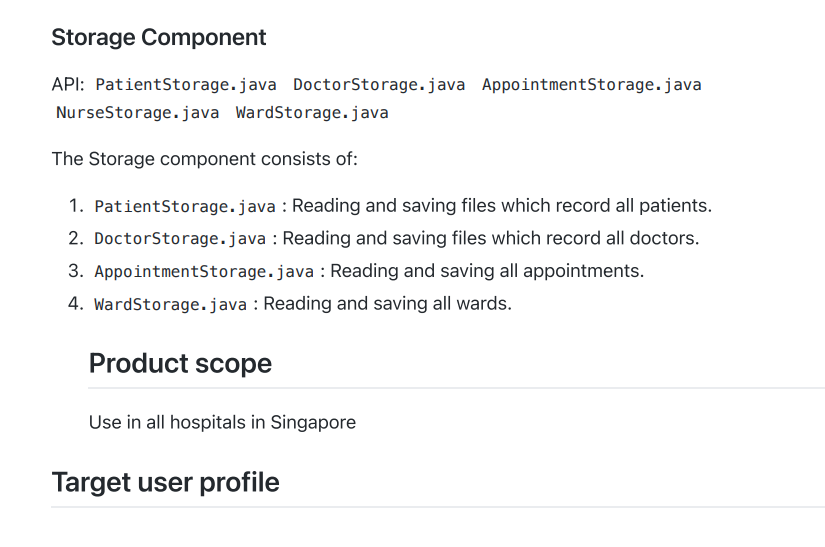Click "Reading and saving all wards" text
Viewport: 825px width, 547px height.
click(x=387, y=303)
